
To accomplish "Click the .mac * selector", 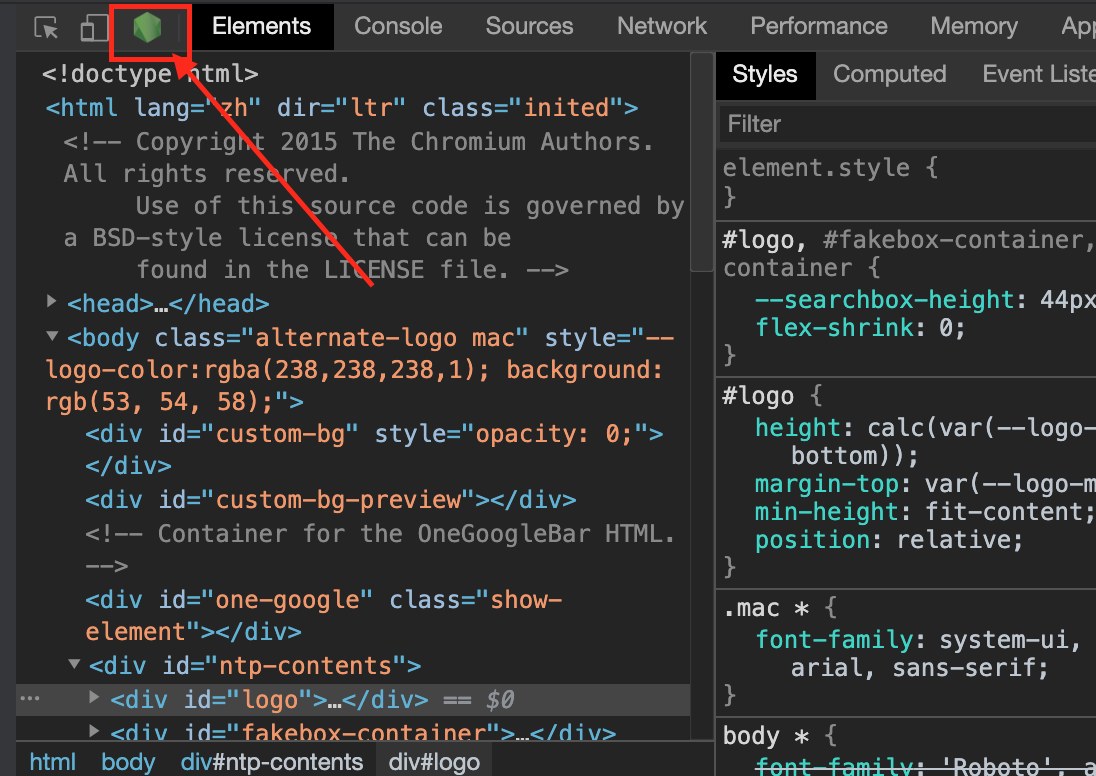I will [766, 608].
